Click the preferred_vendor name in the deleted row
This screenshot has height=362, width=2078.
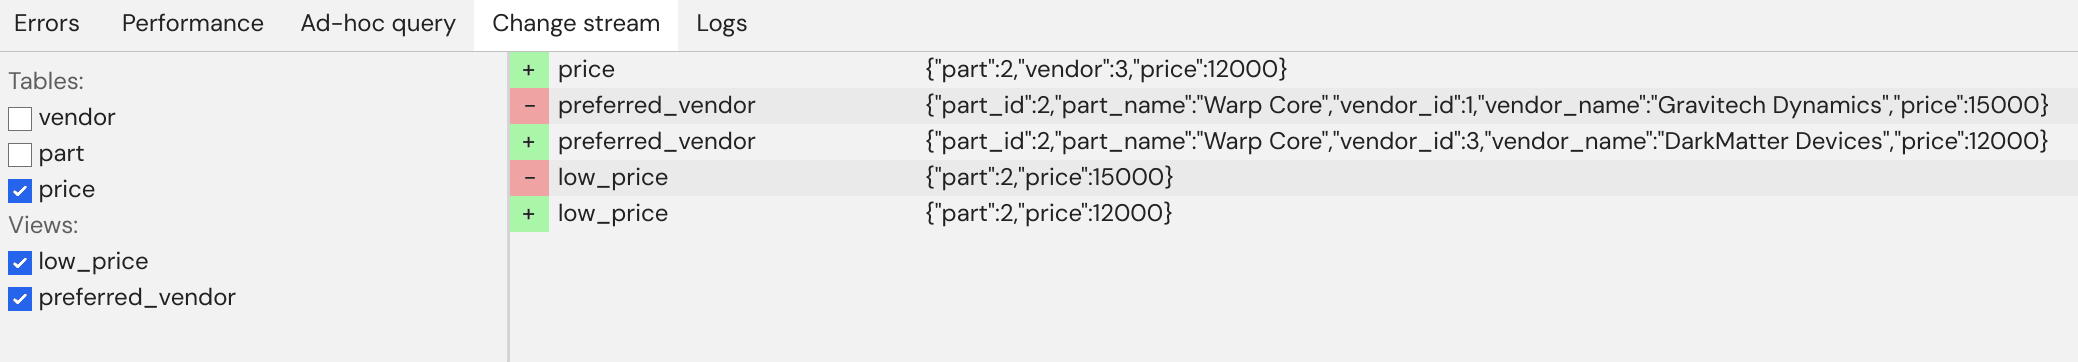pyautogui.click(x=656, y=106)
